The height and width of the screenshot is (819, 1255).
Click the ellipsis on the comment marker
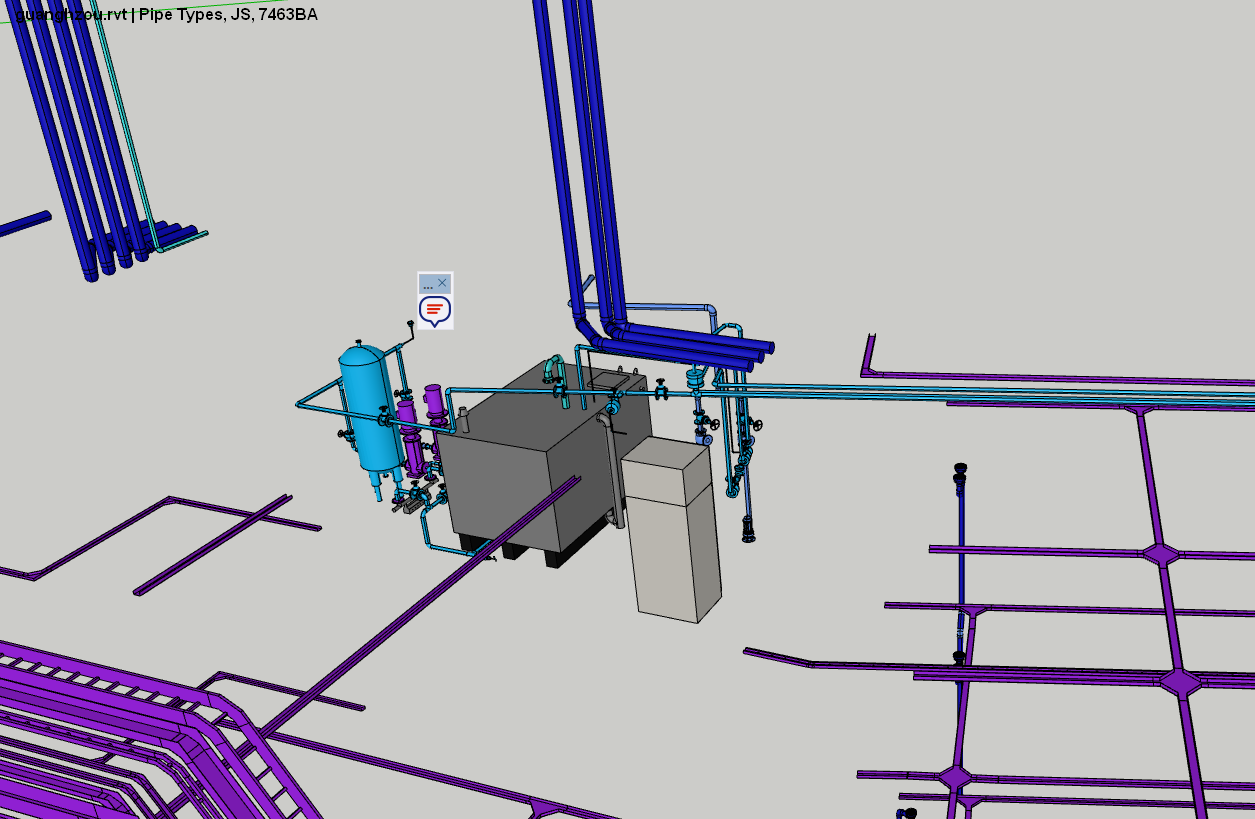coord(428,285)
